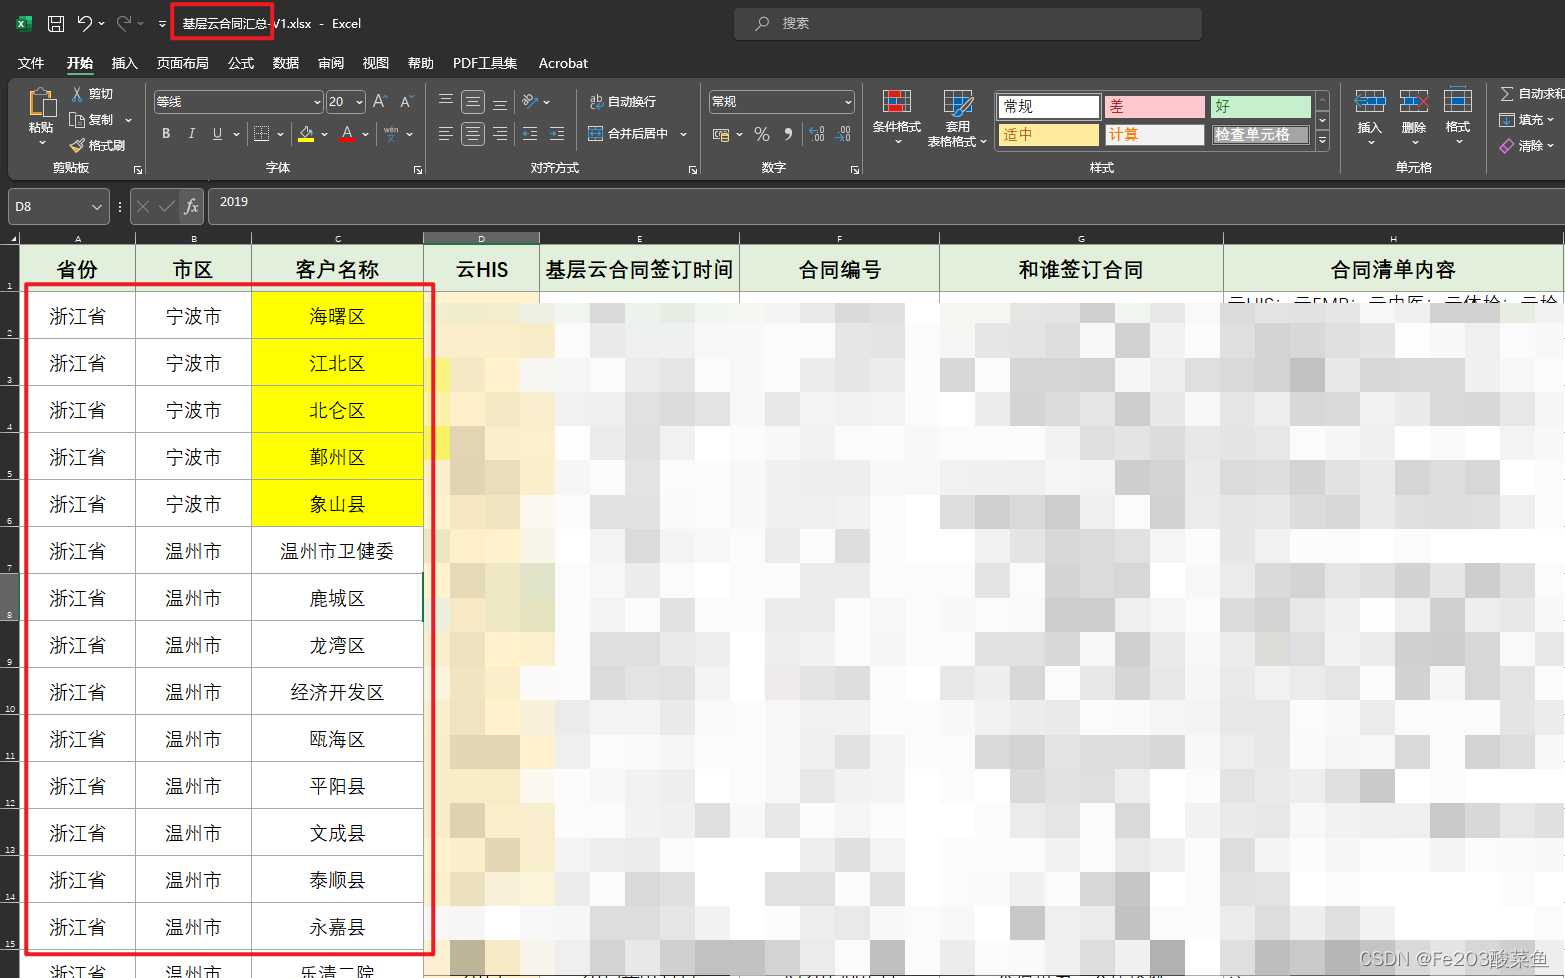1565x978 pixels.
Task: Open the Name Box dropdown for D8
Action: 97,207
